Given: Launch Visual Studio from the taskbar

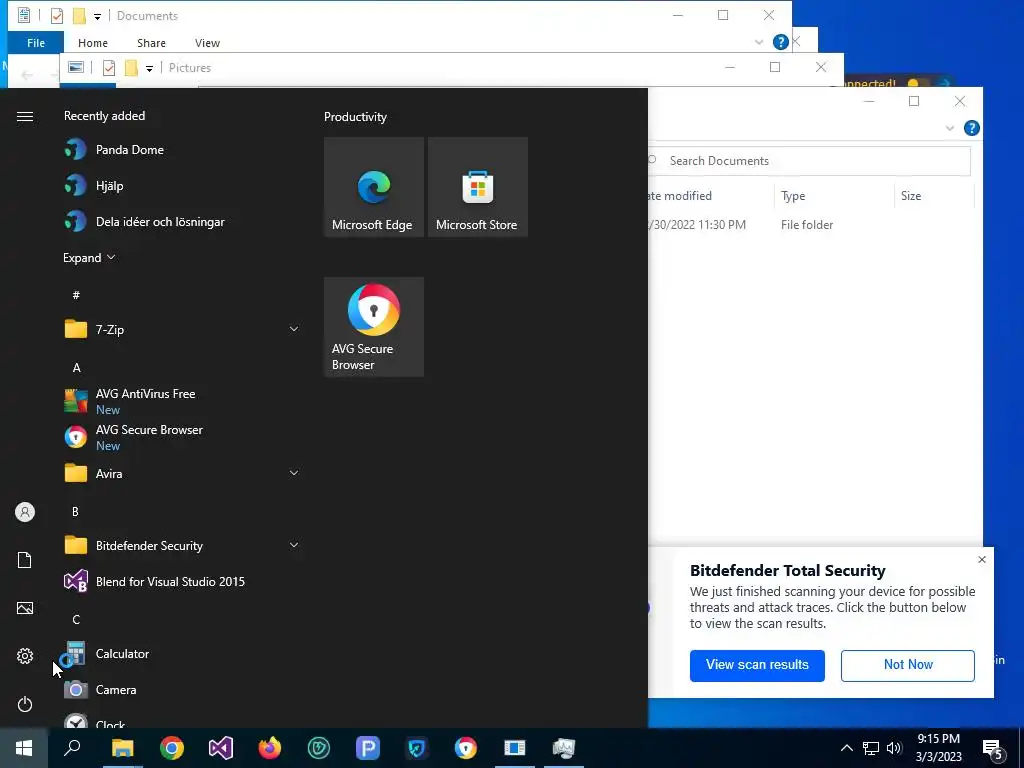Looking at the screenshot, I should tap(221, 748).
